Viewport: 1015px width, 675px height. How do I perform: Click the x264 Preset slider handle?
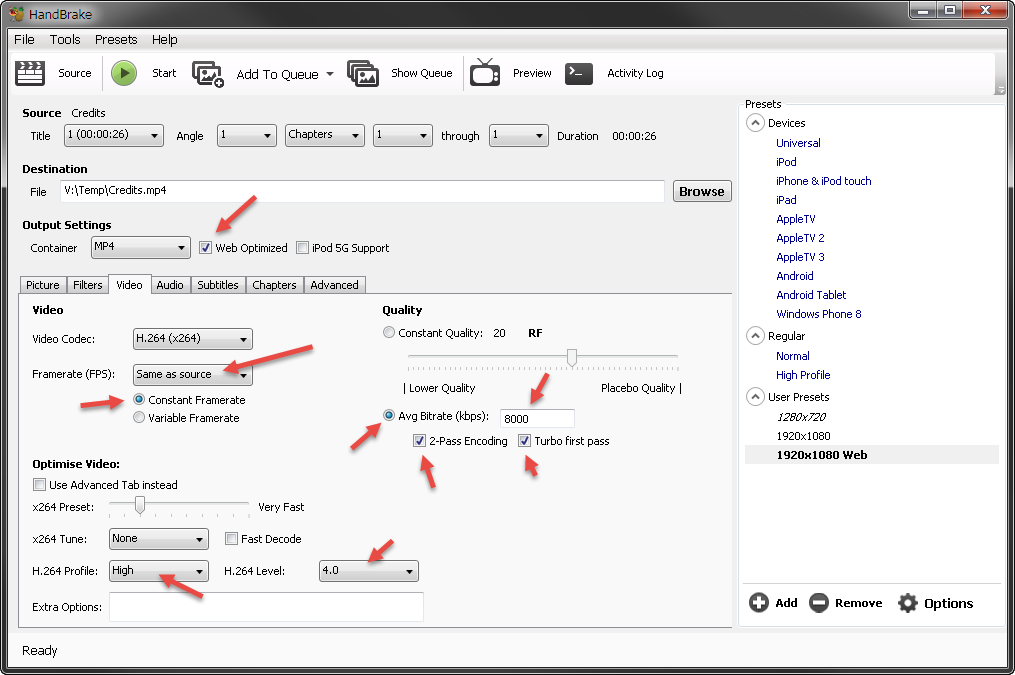pyautogui.click(x=140, y=505)
